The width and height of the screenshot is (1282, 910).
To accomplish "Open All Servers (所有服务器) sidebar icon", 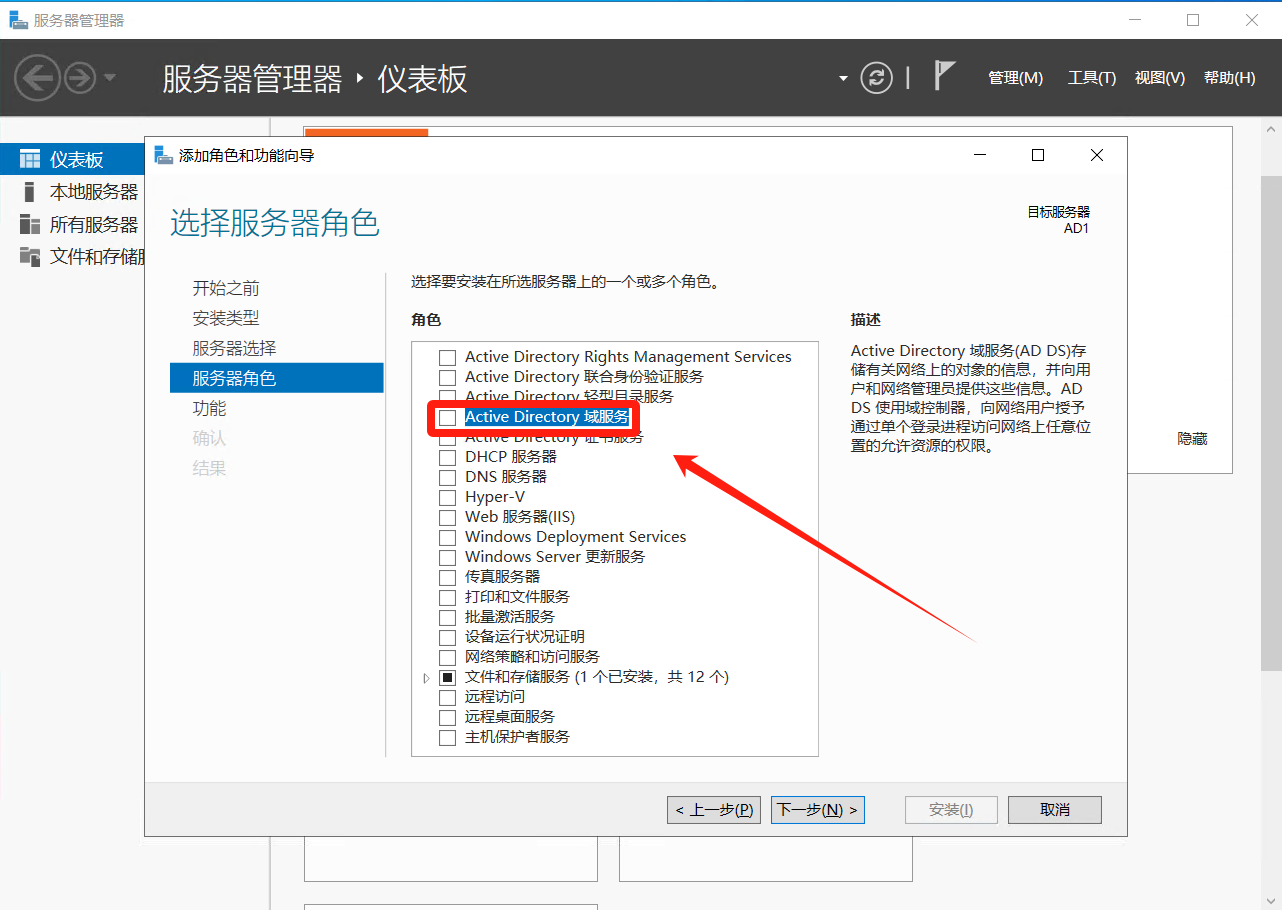I will click(x=30, y=224).
